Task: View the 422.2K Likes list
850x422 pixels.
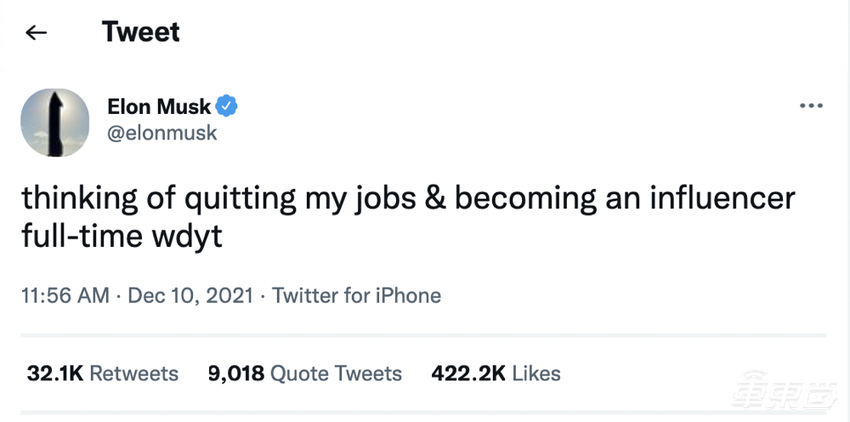Action: (x=495, y=374)
